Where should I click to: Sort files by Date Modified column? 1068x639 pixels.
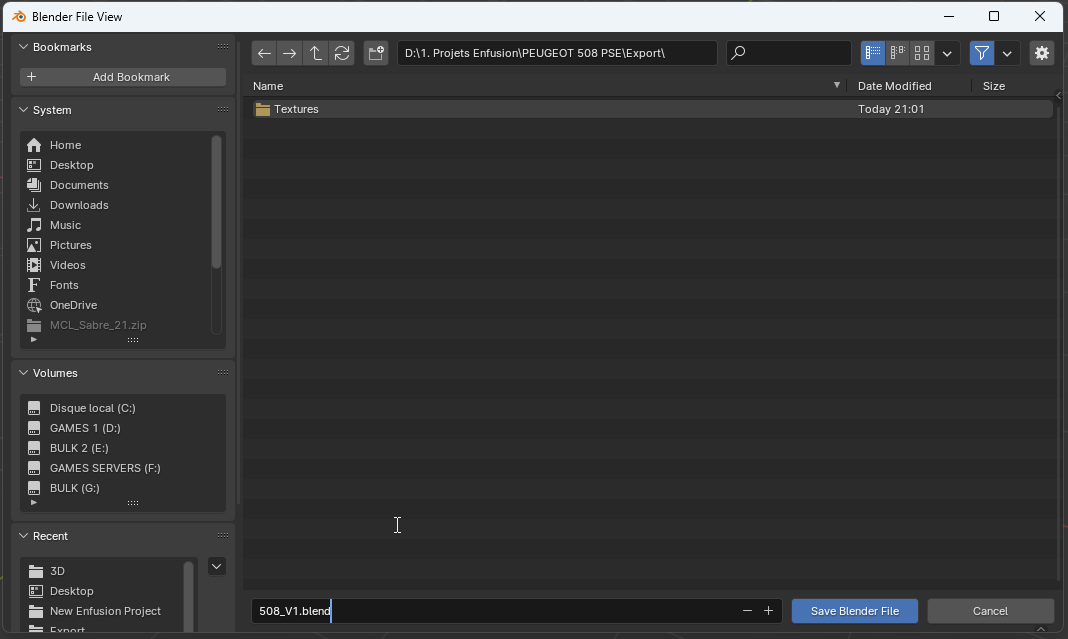909,86
